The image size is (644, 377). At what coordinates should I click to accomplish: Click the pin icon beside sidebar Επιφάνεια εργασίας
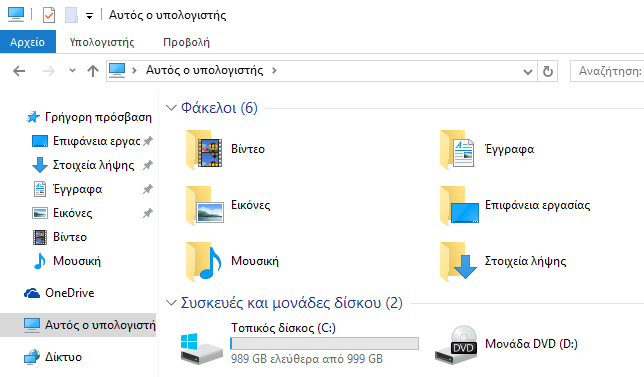147,141
